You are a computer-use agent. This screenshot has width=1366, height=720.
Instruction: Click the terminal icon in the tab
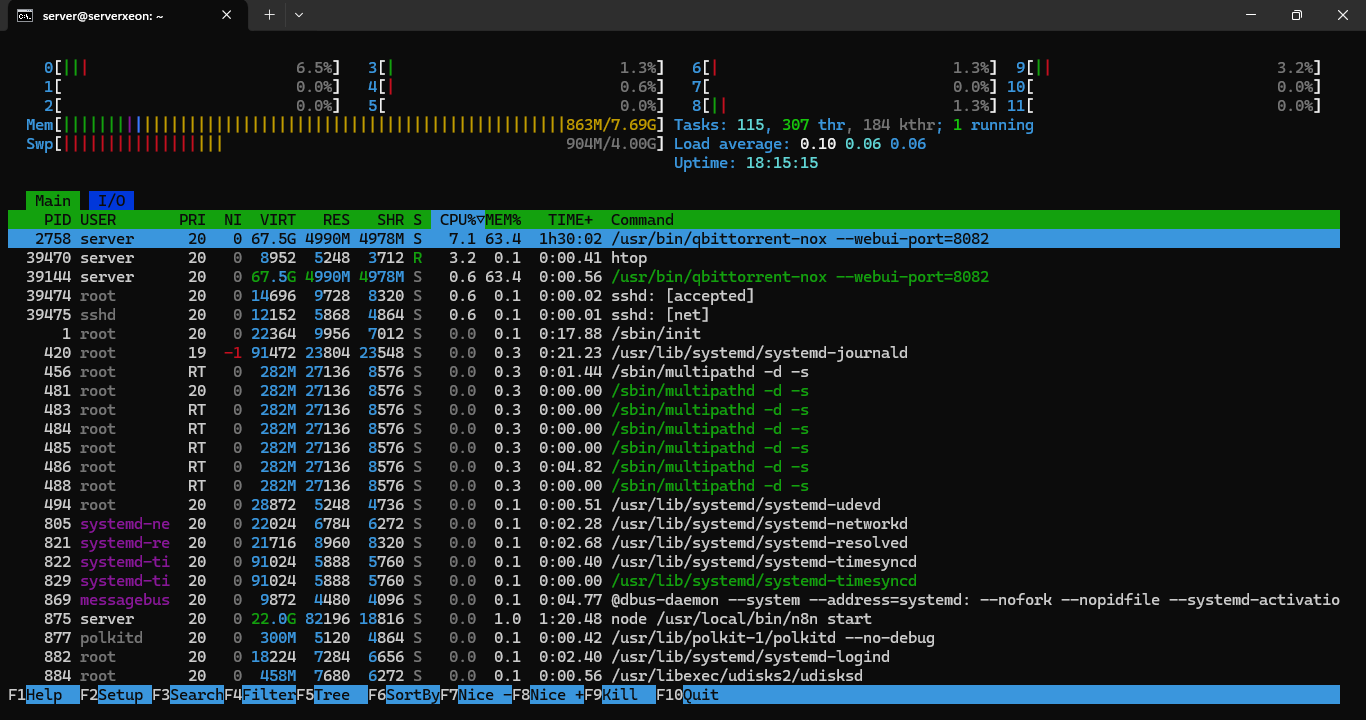click(x=26, y=15)
